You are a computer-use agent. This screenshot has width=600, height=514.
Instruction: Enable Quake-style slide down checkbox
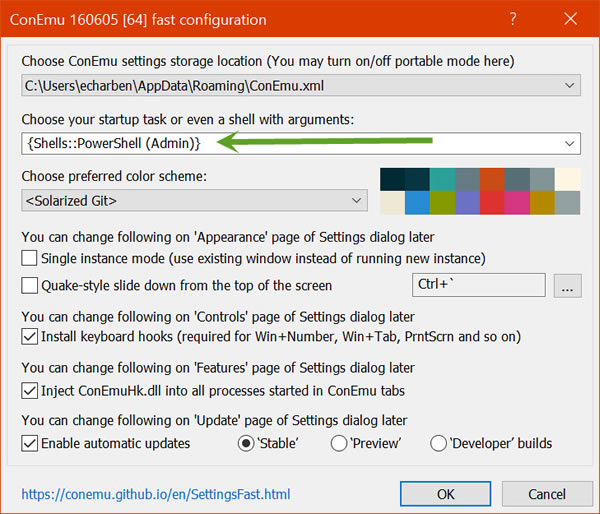click(x=29, y=286)
